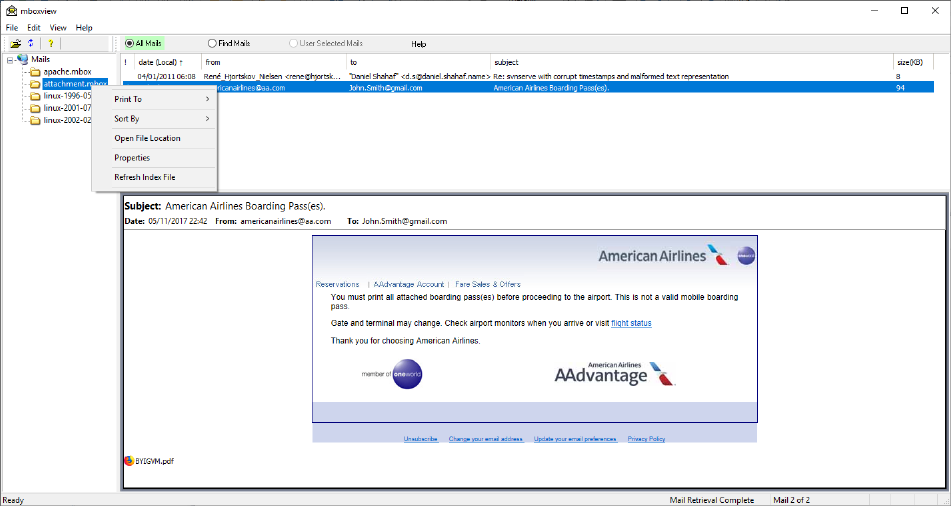Image resolution: width=951 pixels, height=506 pixels.
Task: Select the svnserve corrupt timestamps mail row
Action: pos(528,76)
